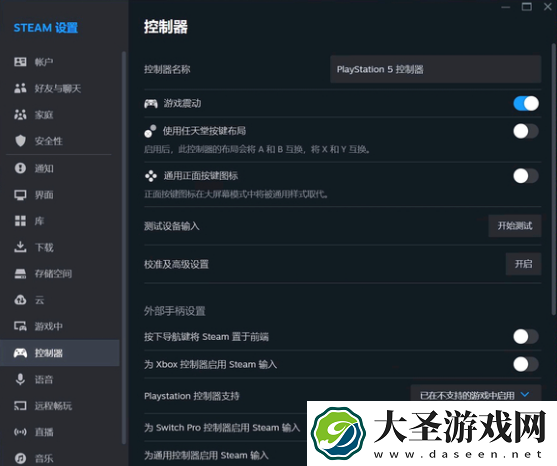
Task: Click the 帐户 account card icon
Action: [x=20, y=62]
